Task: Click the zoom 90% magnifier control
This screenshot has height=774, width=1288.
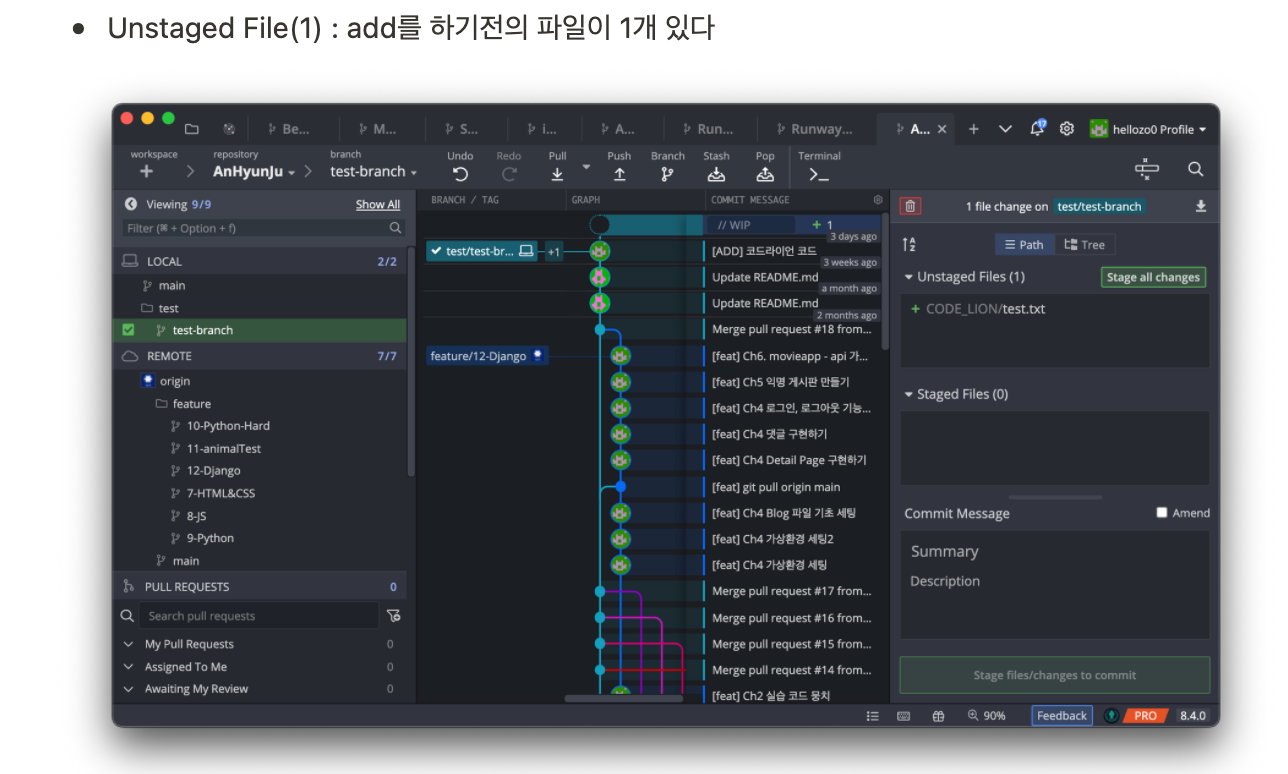Action: coord(986,716)
